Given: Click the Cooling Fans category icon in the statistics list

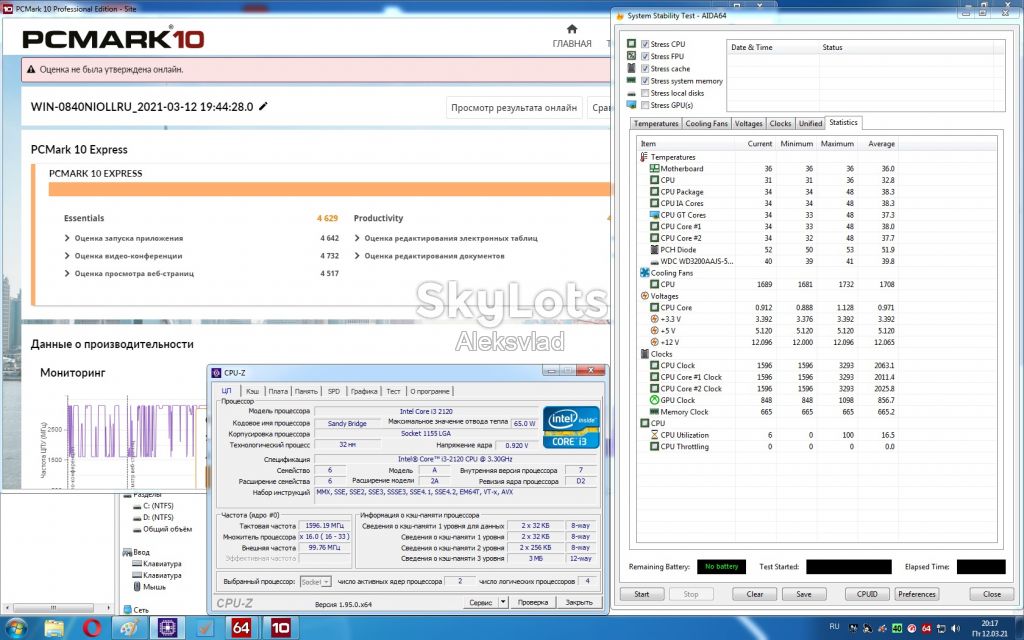Looking at the screenshot, I should coord(644,273).
